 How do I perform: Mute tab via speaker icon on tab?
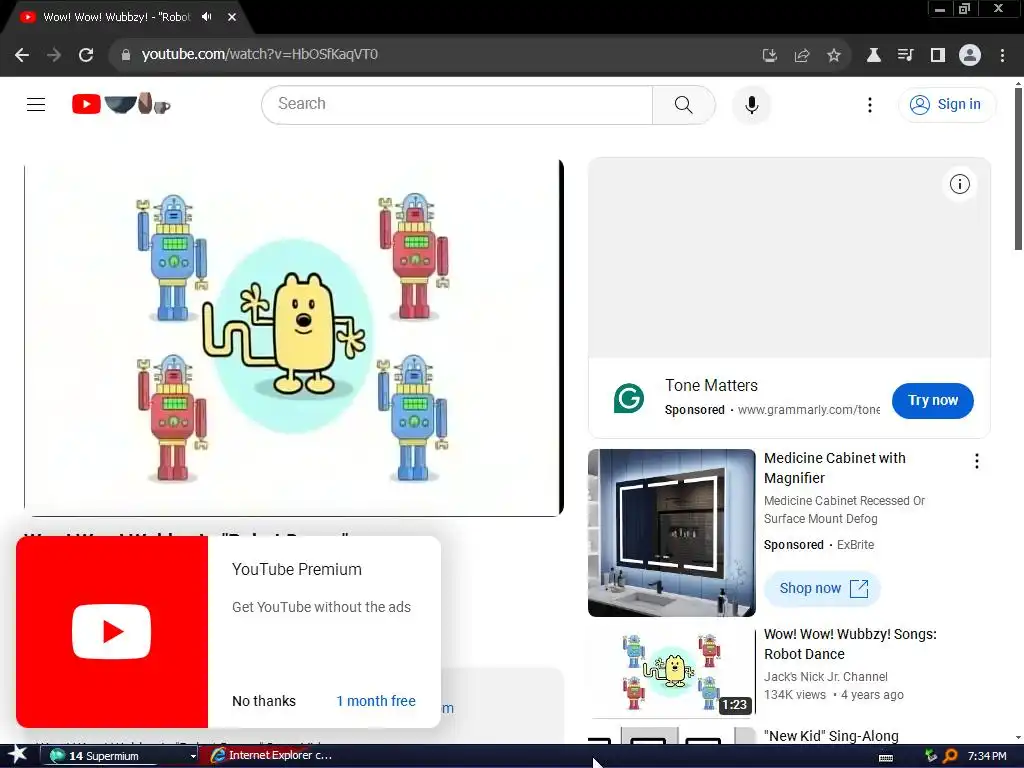(207, 17)
